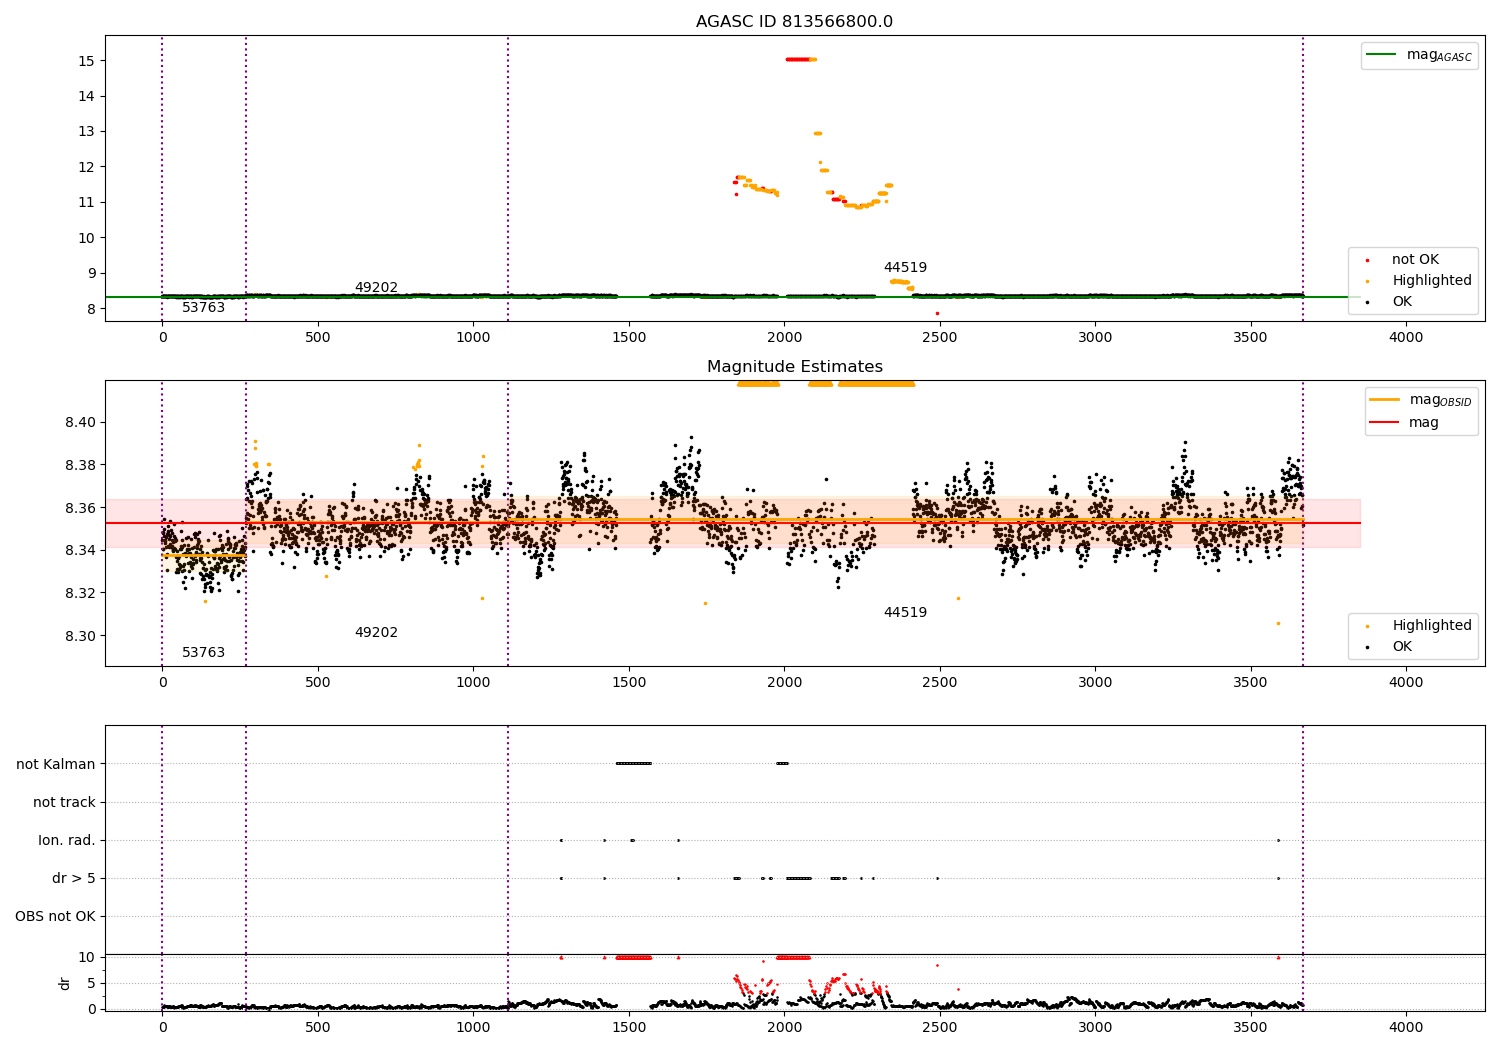This screenshot has width=1500, height=1050.
Task: Click the Magnitude Estimates subplot title
Action: coord(794,367)
